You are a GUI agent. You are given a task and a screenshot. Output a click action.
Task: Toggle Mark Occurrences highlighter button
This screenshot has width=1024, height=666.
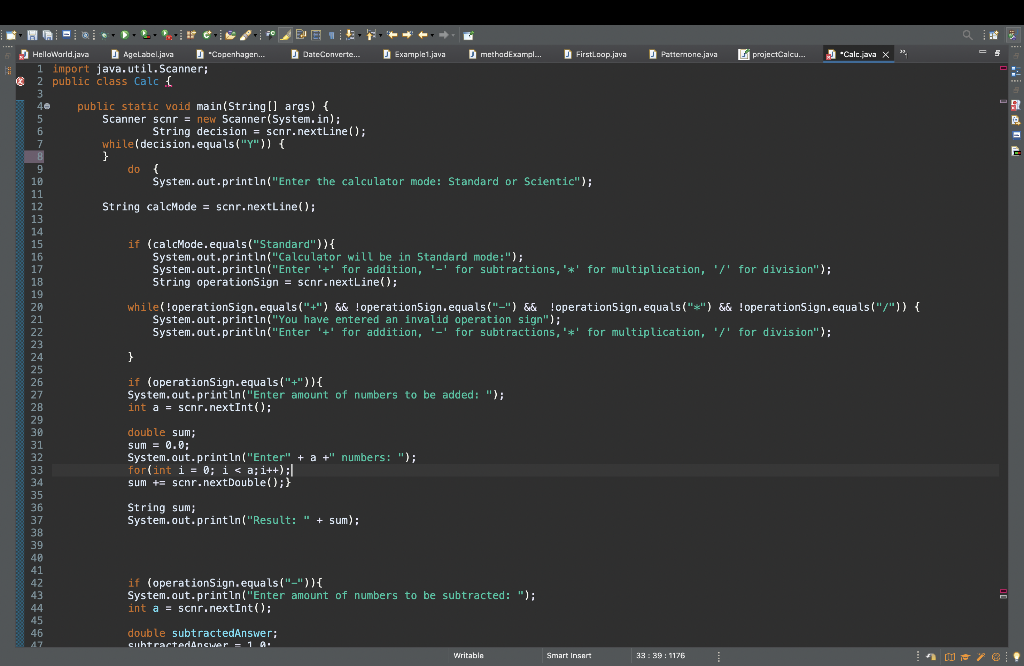[285, 35]
